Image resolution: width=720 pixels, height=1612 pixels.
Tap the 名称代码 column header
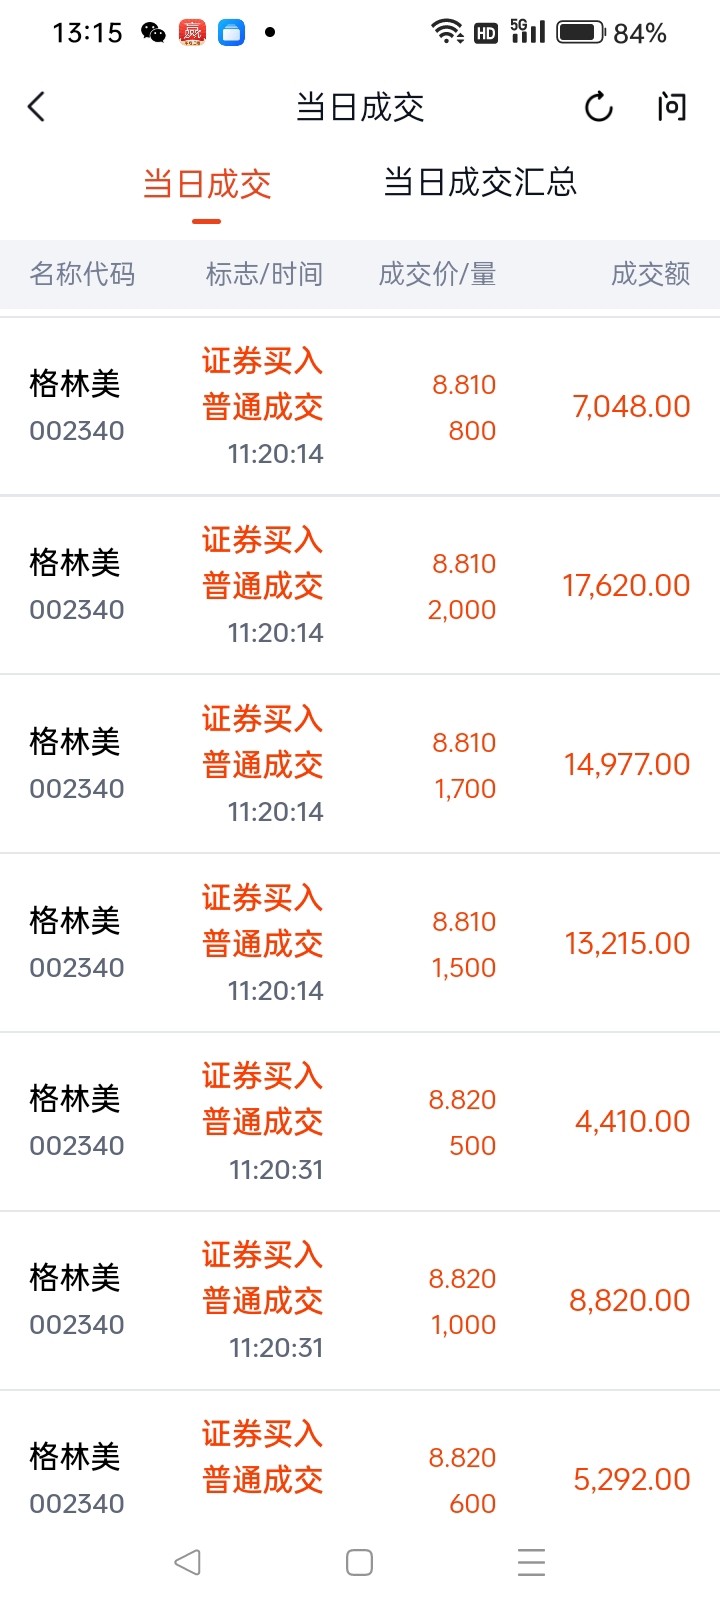coord(82,274)
